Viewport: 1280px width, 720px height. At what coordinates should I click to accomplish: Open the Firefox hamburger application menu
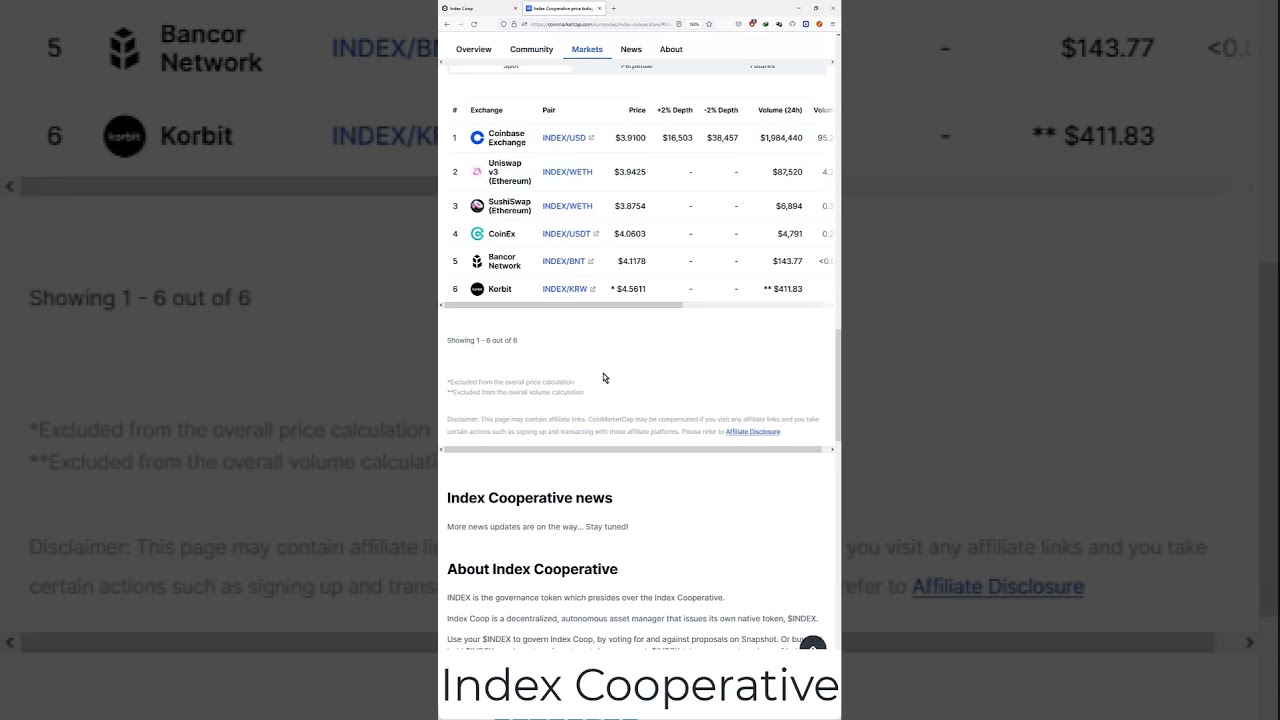[833, 24]
